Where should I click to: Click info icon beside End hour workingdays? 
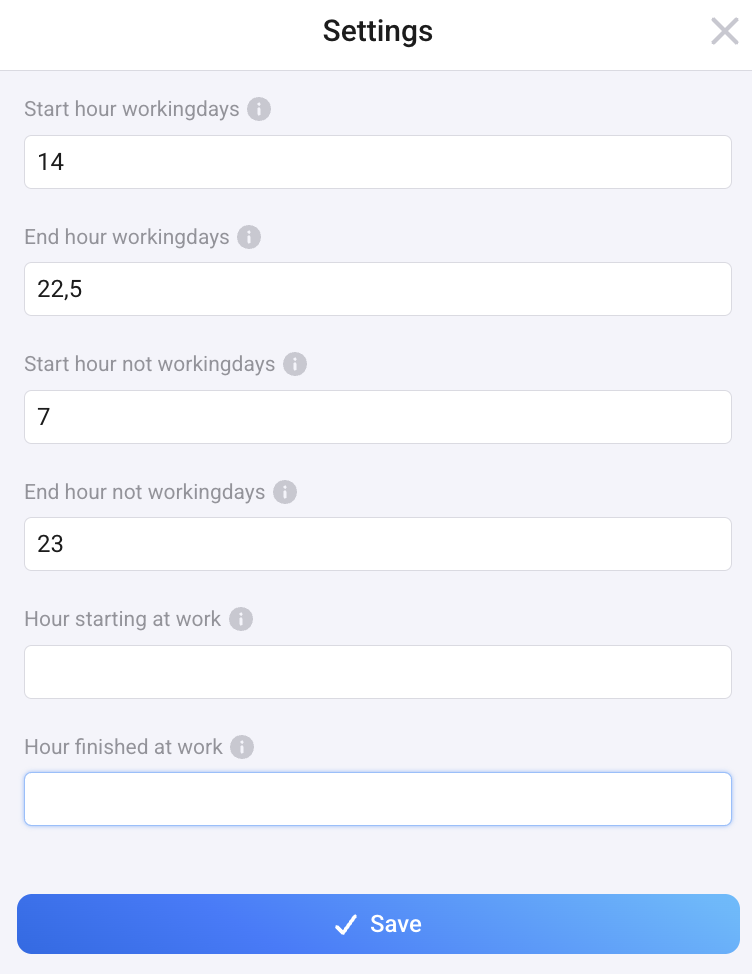click(249, 237)
